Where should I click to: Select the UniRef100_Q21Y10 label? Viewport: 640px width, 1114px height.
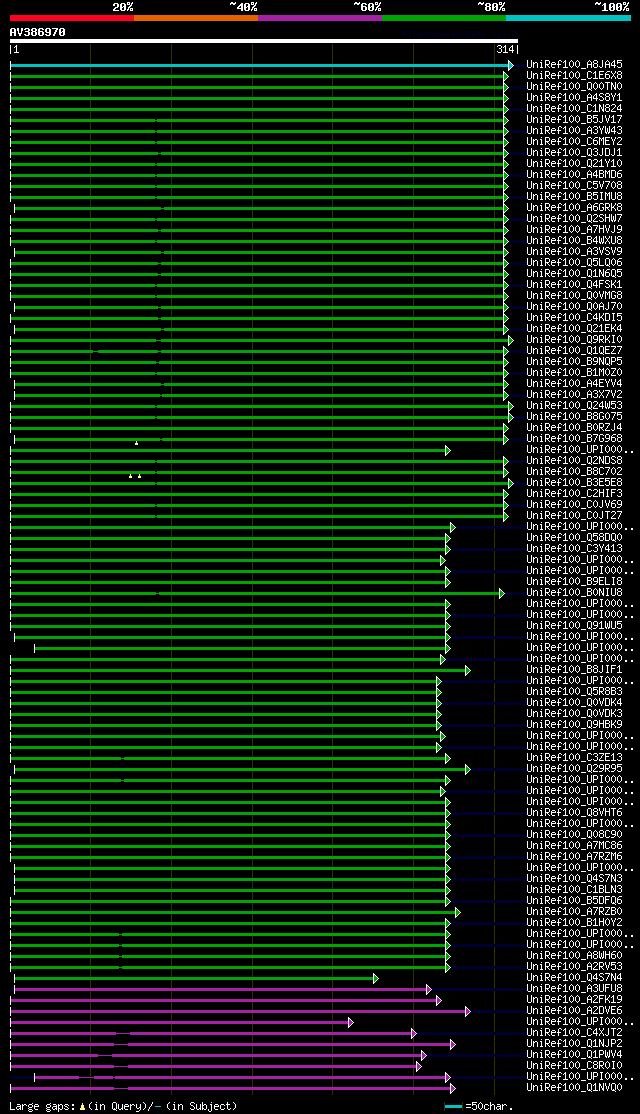[575, 163]
